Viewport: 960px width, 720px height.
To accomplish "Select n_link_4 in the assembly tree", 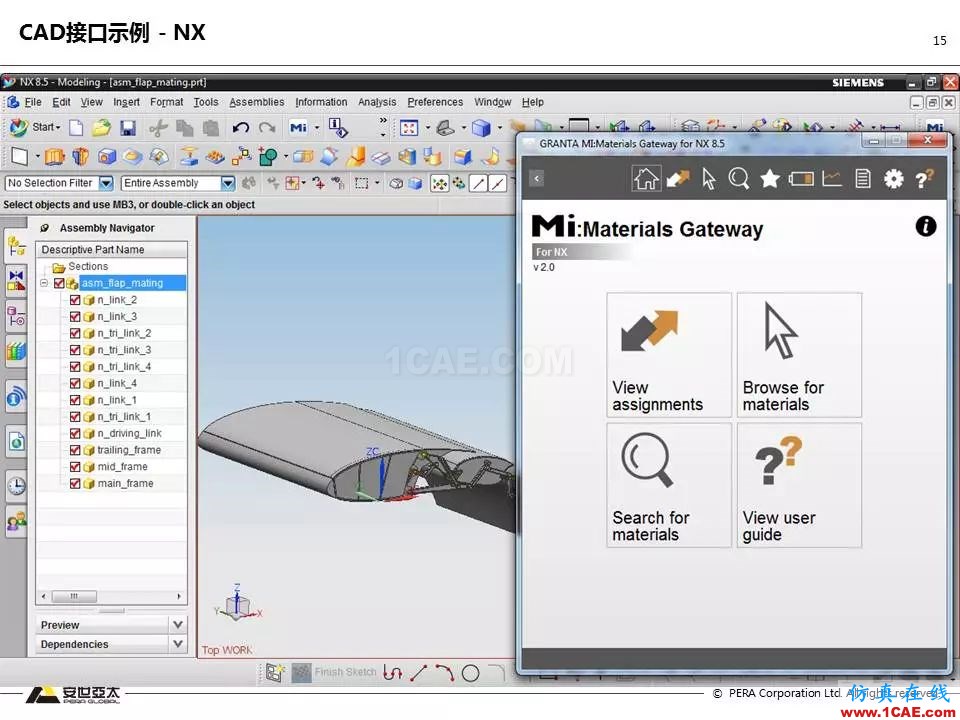I will click(117, 383).
